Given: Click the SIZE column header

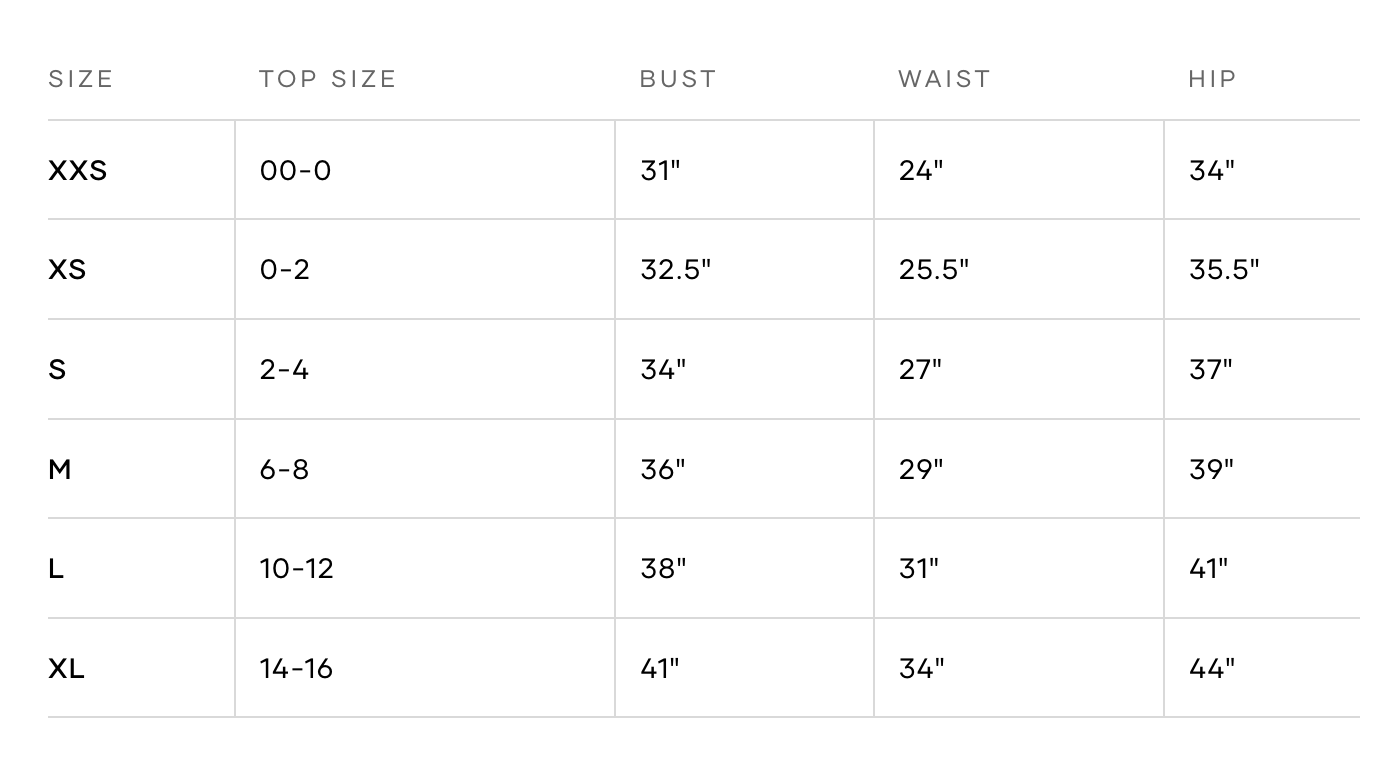Looking at the screenshot, I should 81,79.
